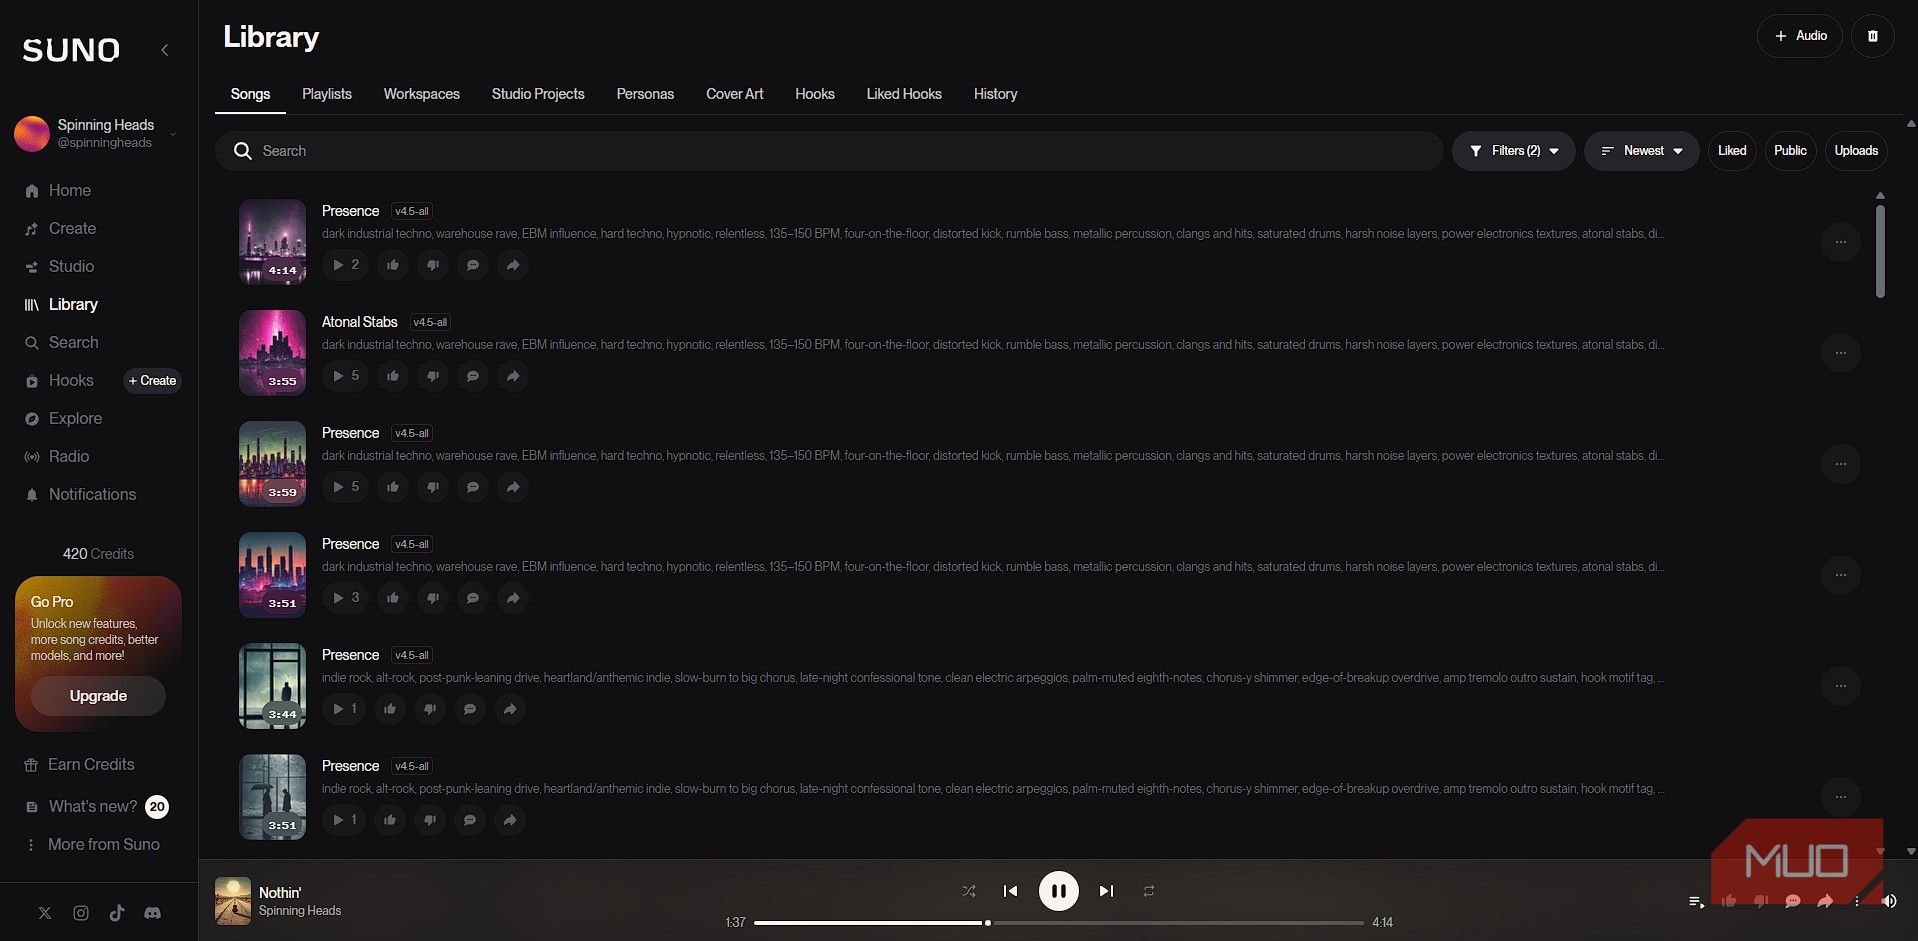
Task: Click the + Audio button
Action: [1800, 36]
